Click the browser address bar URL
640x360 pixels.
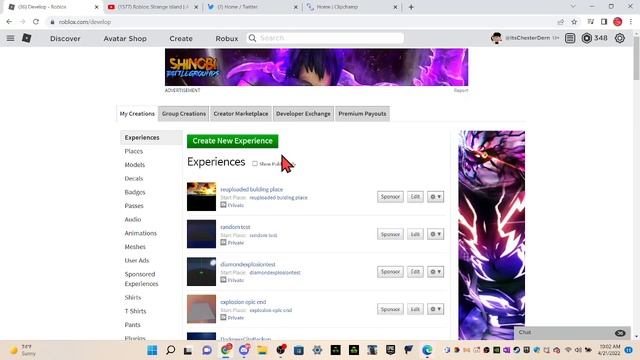85,22
